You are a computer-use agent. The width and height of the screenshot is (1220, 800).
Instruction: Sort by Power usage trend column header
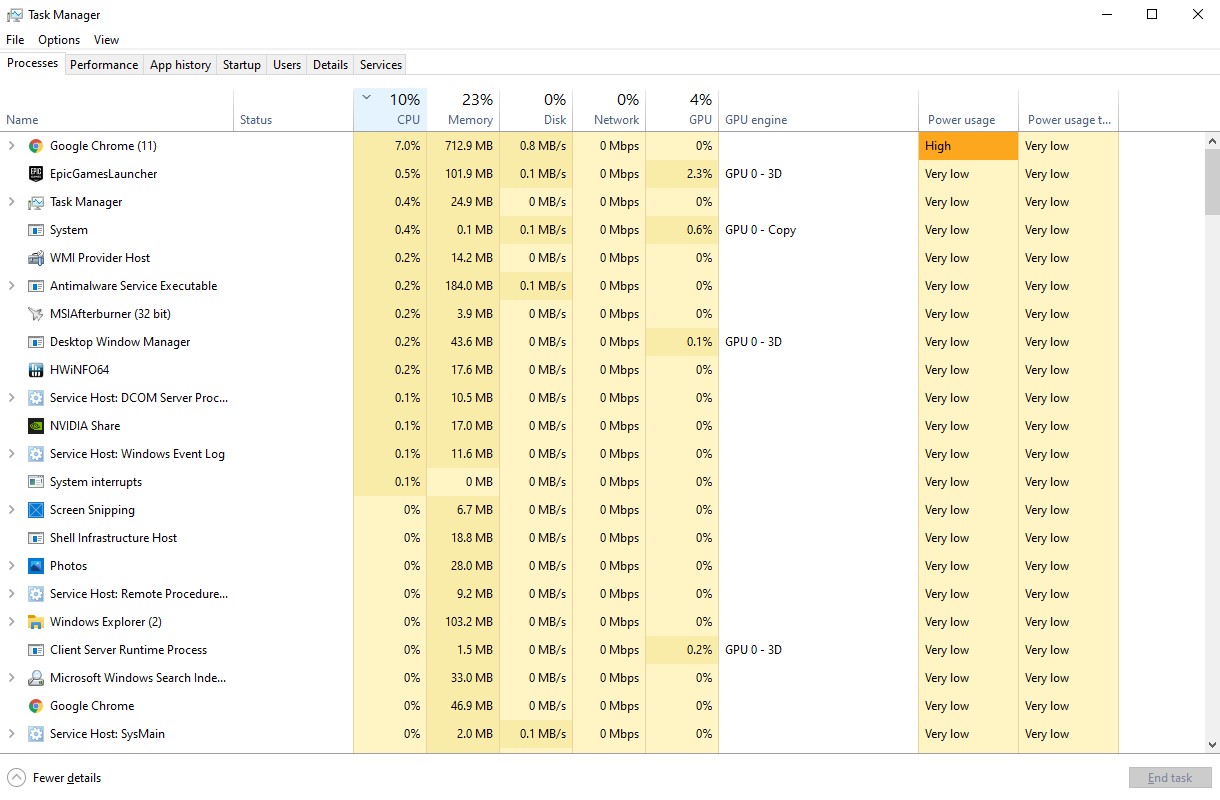pyautogui.click(x=1068, y=110)
